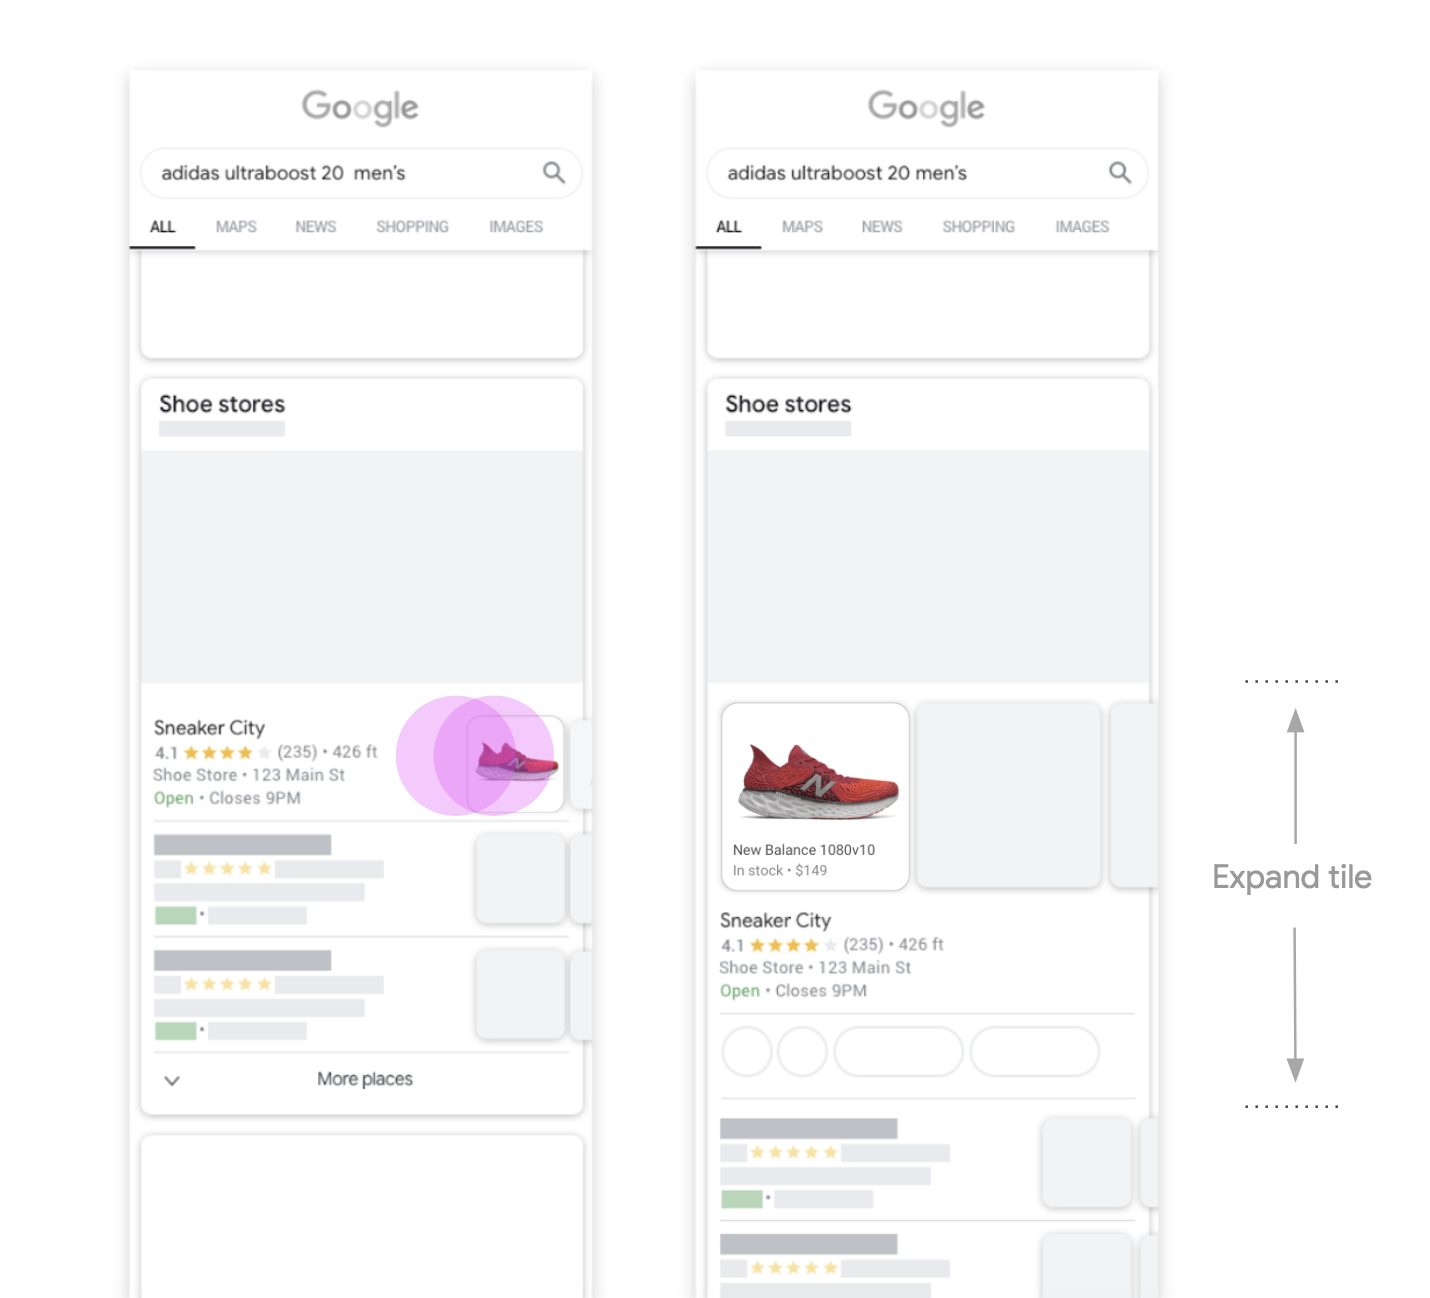This screenshot has height=1298, width=1430.
Task: Open the SHOPPING tab in right mockup
Action: tap(978, 227)
